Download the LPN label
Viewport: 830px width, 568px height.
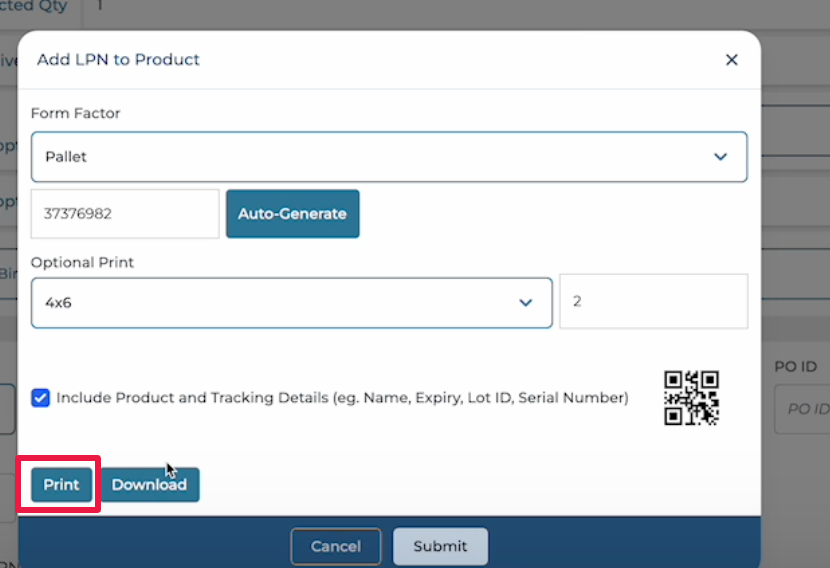click(149, 485)
